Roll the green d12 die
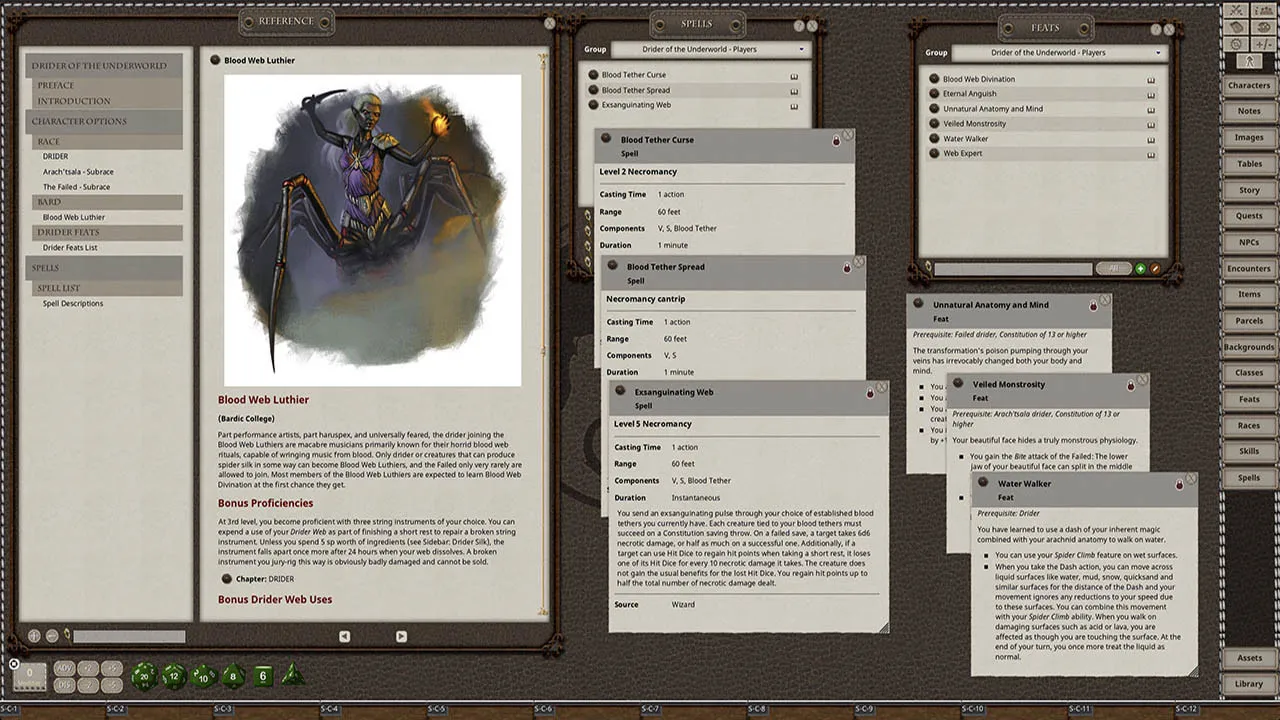The height and width of the screenshot is (720, 1280). tap(174, 675)
